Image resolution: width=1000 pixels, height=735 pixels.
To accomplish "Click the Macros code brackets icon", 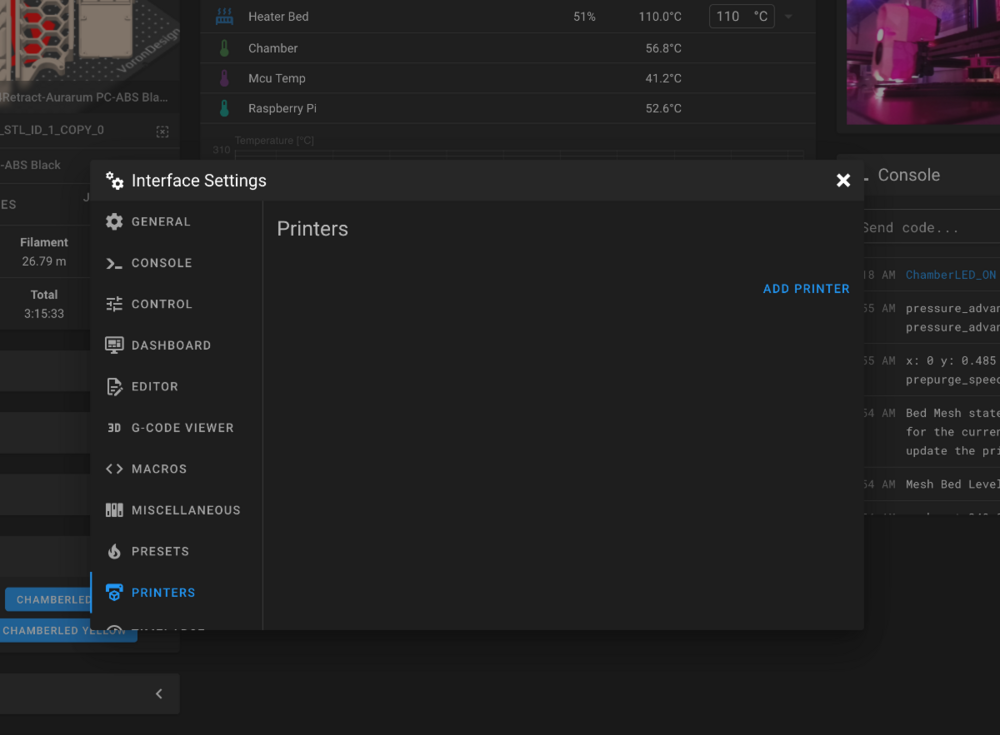I will coord(114,469).
